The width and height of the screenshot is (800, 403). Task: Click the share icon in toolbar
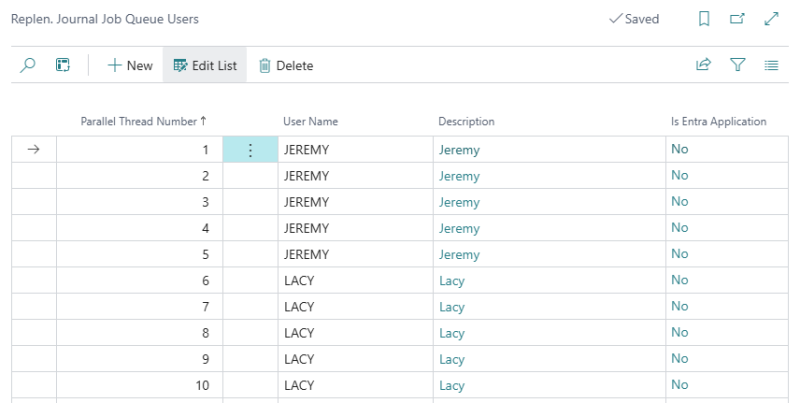tap(703, 66)
